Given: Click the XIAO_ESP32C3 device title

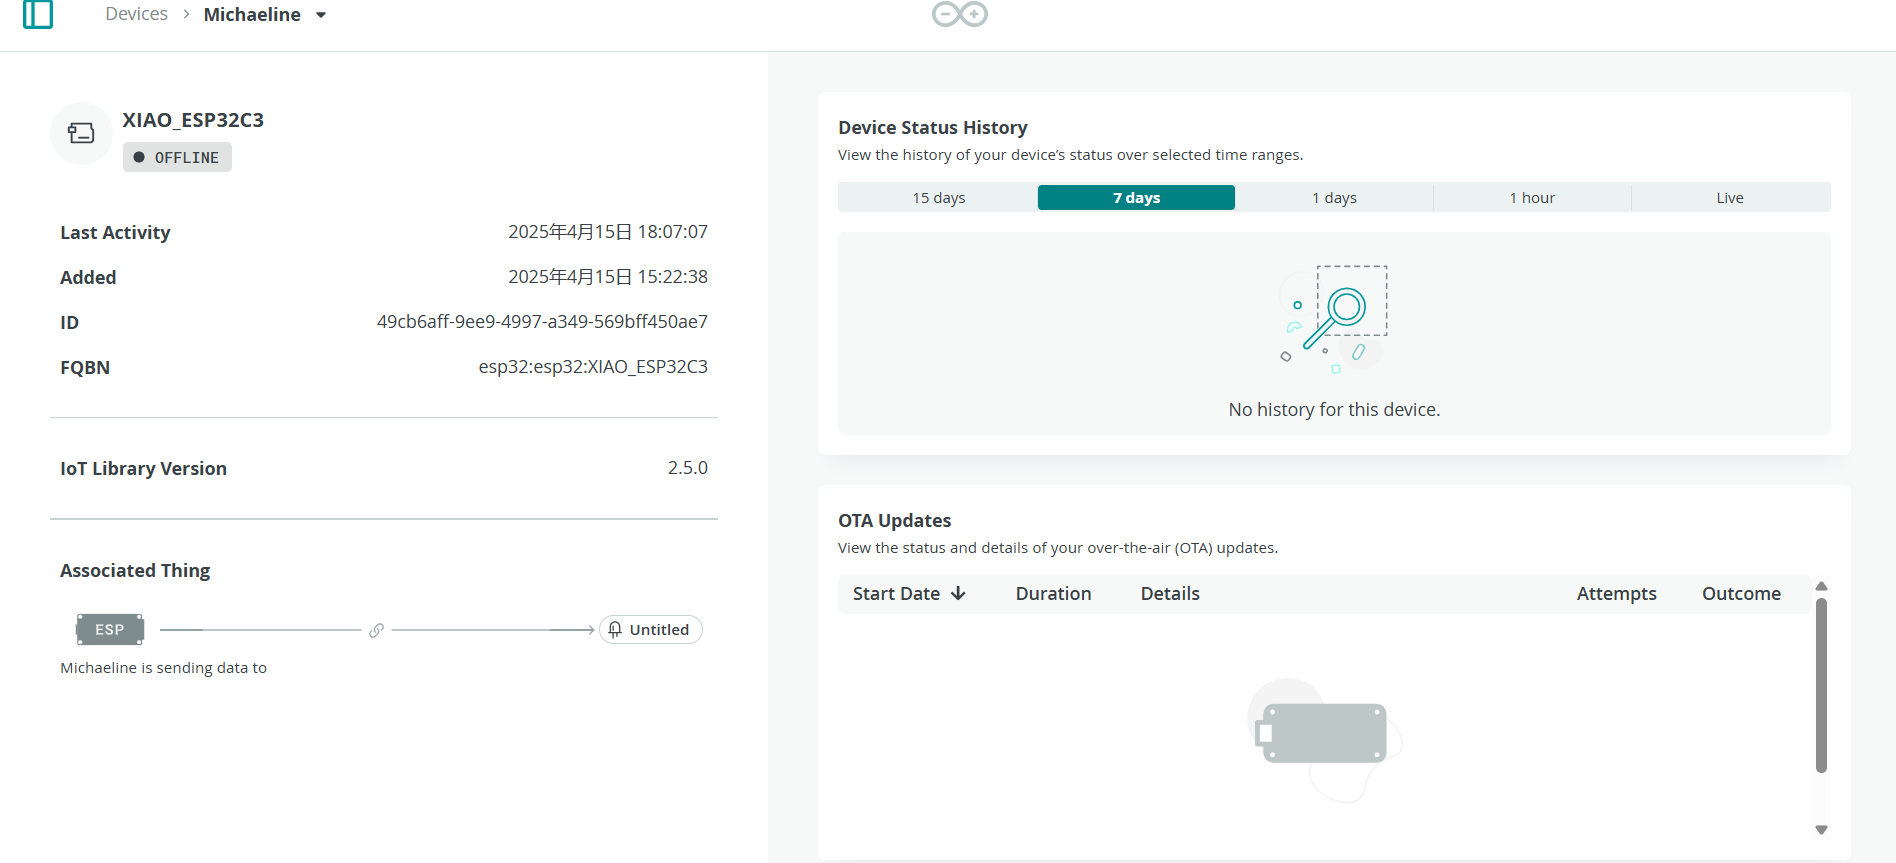Looking at the screenshot, I should click(193, 120).
